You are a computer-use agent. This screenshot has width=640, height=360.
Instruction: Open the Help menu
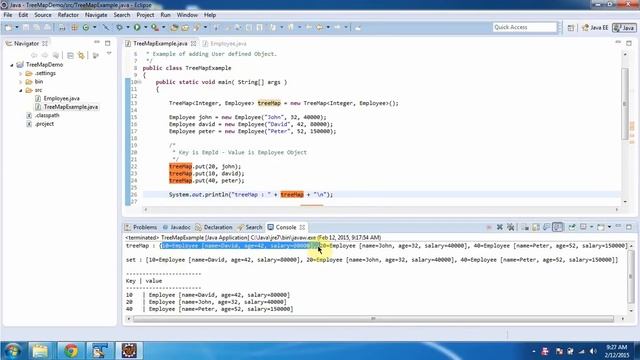[x=210, y=15]
